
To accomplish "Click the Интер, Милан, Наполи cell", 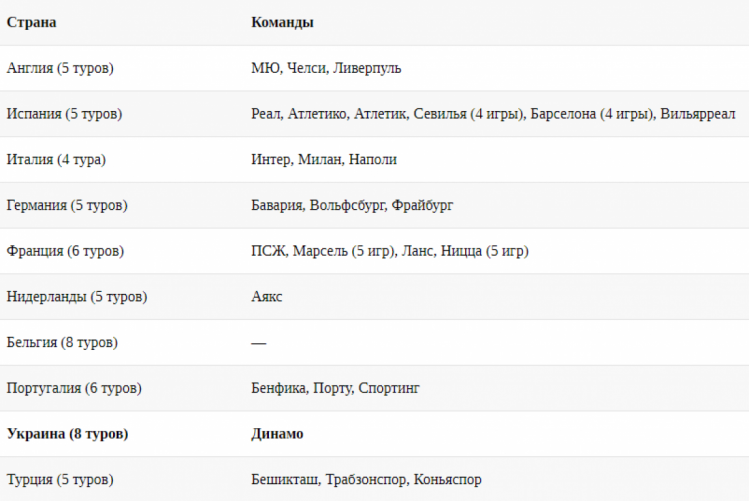I will tap(324, 160).
